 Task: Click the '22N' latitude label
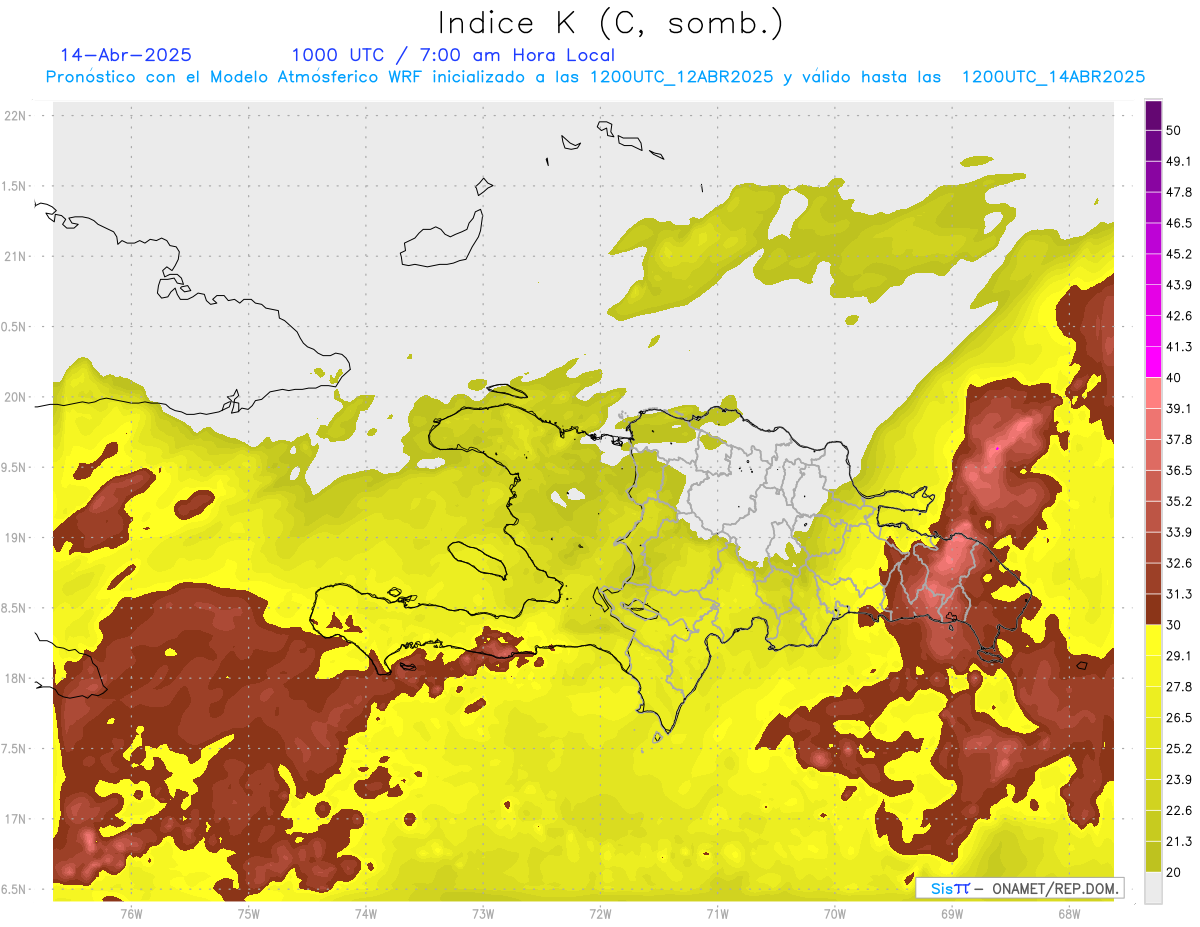pos(15,116)
